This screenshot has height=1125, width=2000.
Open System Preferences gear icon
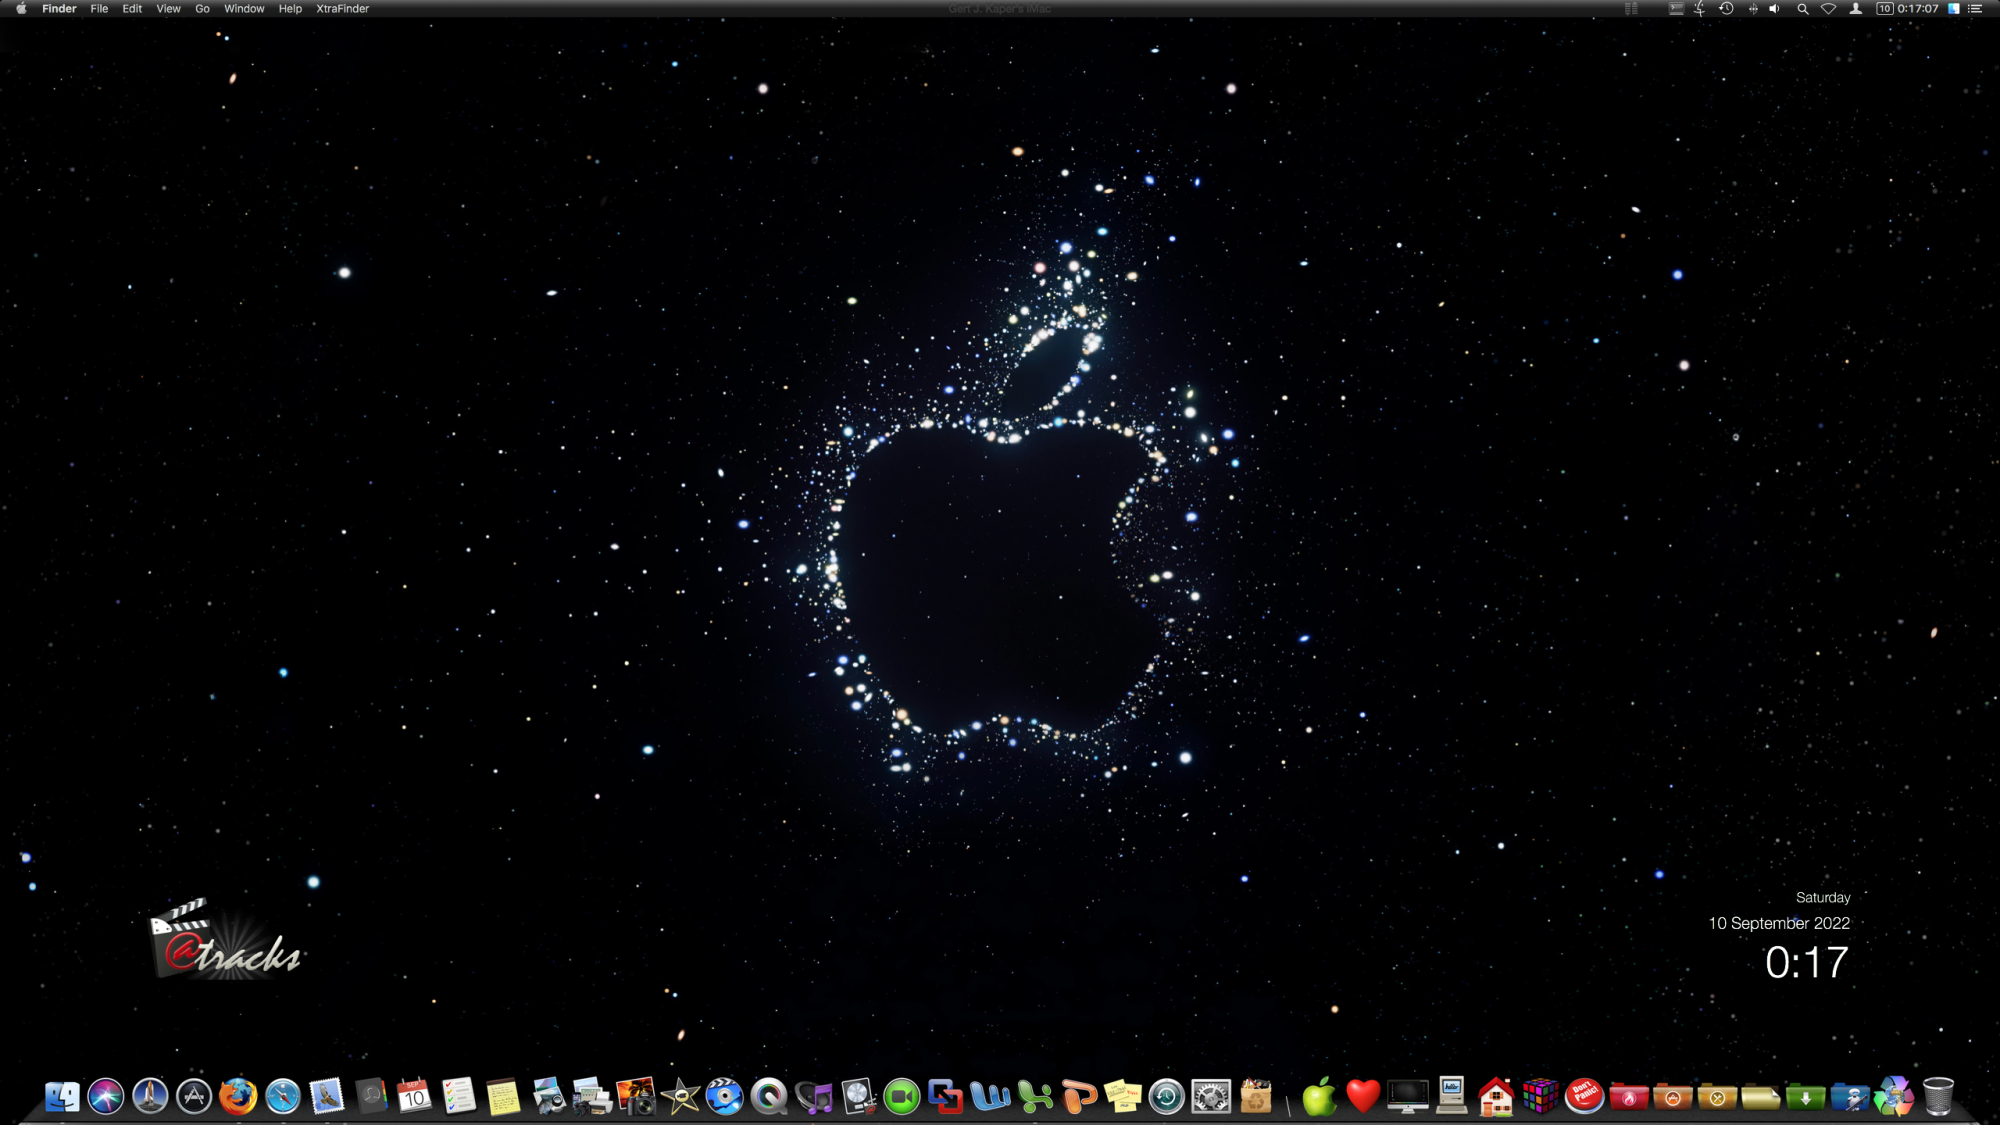tap(1211, 1098)
